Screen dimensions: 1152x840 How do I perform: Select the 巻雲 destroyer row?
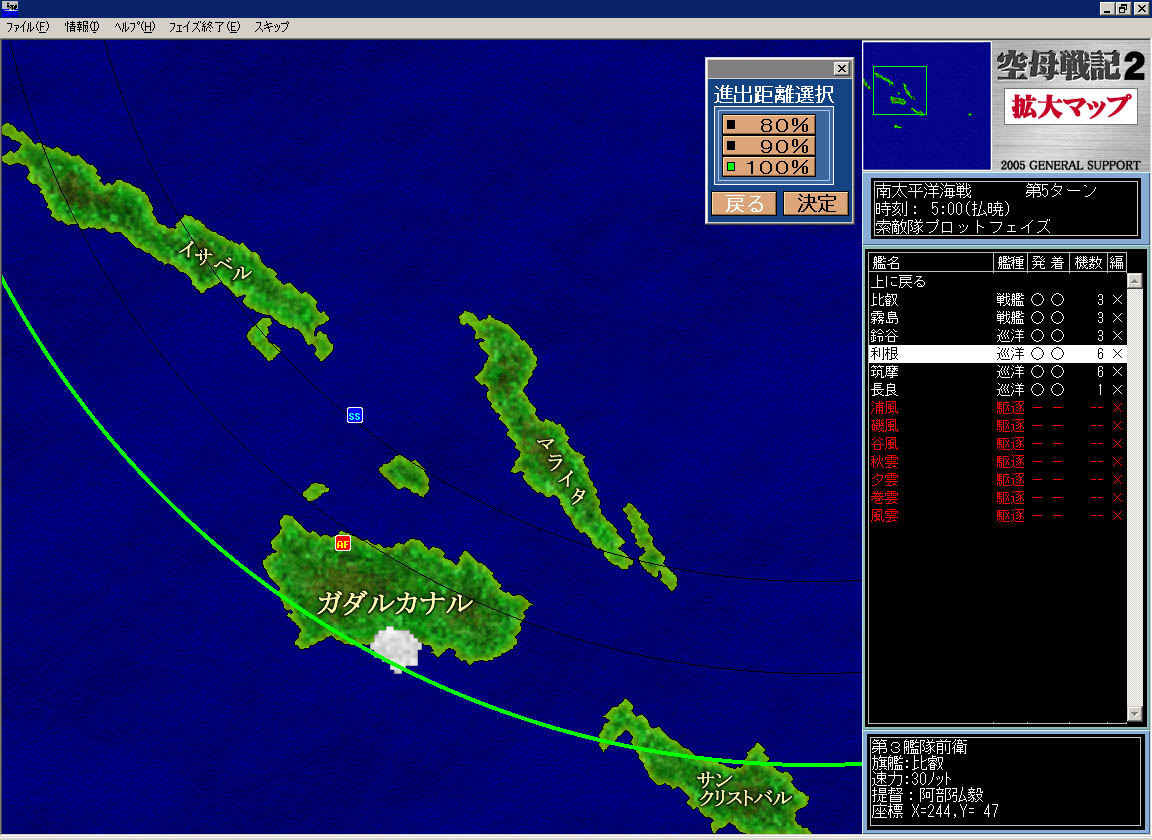998,498
